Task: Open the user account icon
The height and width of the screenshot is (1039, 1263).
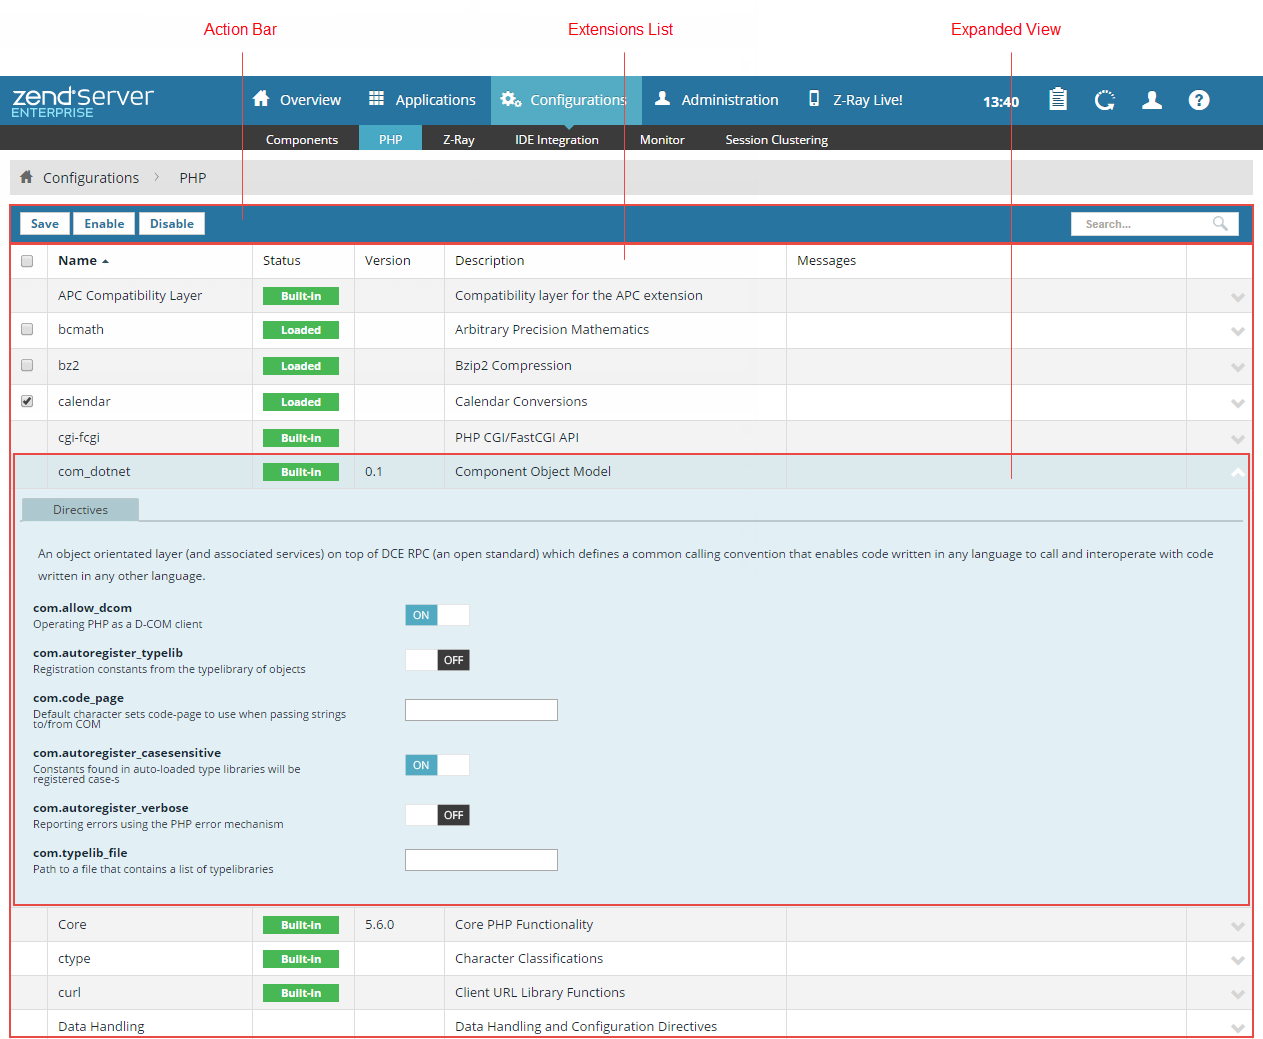Action: point(1152,100)
